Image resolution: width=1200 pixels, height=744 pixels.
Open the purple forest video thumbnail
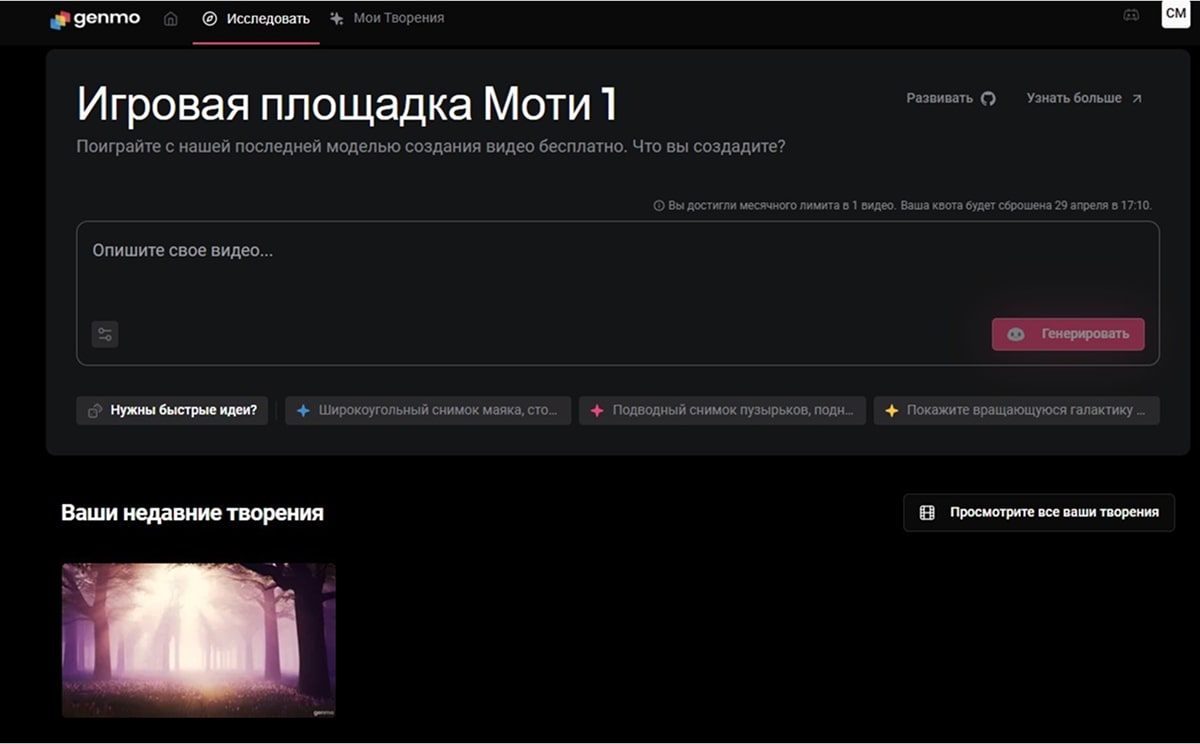[199, 640]
